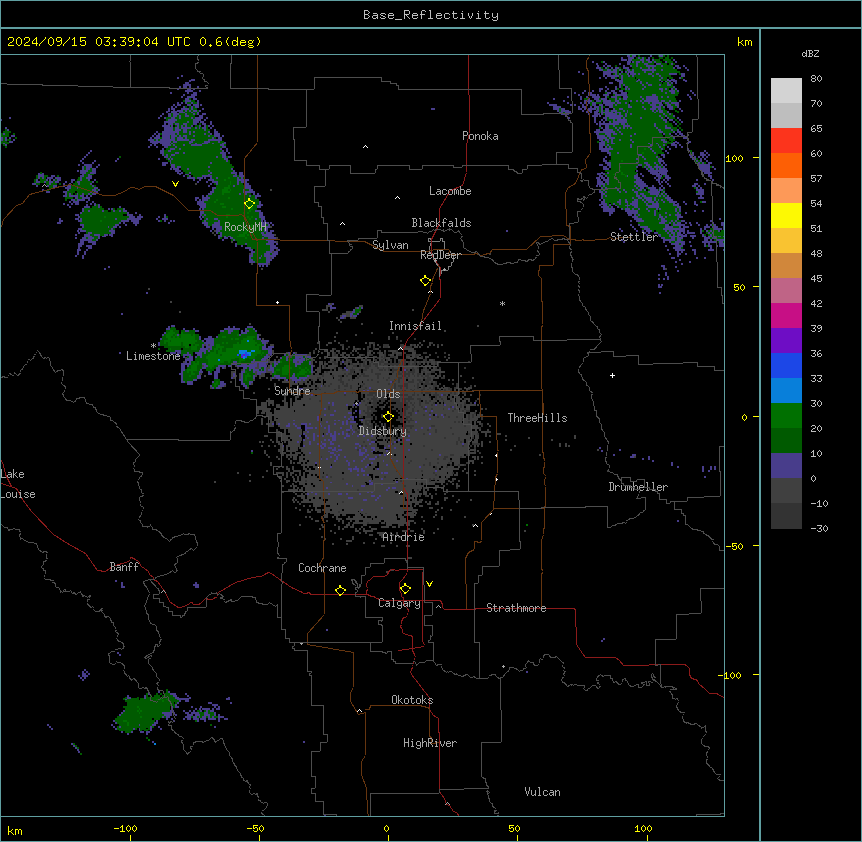Click the yellow diamond marker south of RedDeer
862x842 pixels.
pos(426,281)
